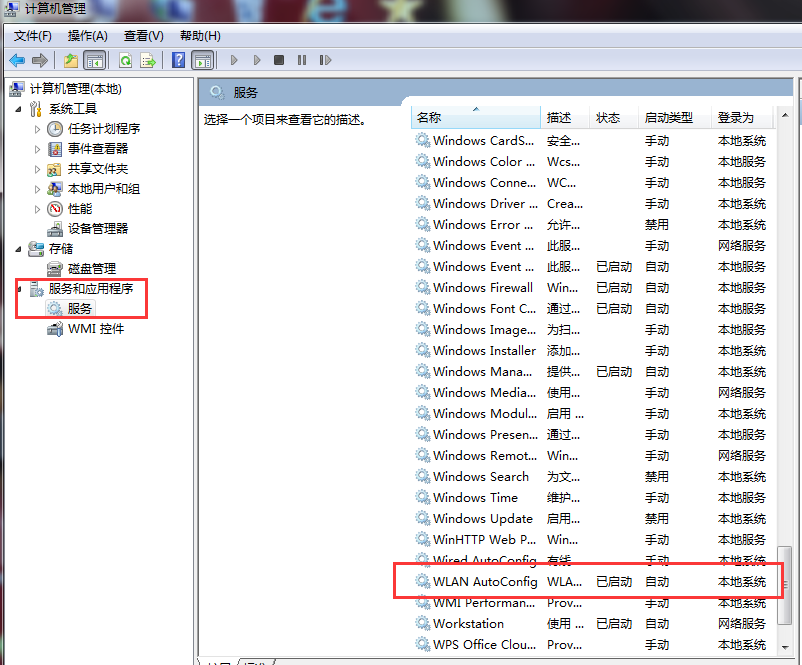Click the Stop service square icon
The width and height of the screenshot is (802, 665).
pos(279,60)
